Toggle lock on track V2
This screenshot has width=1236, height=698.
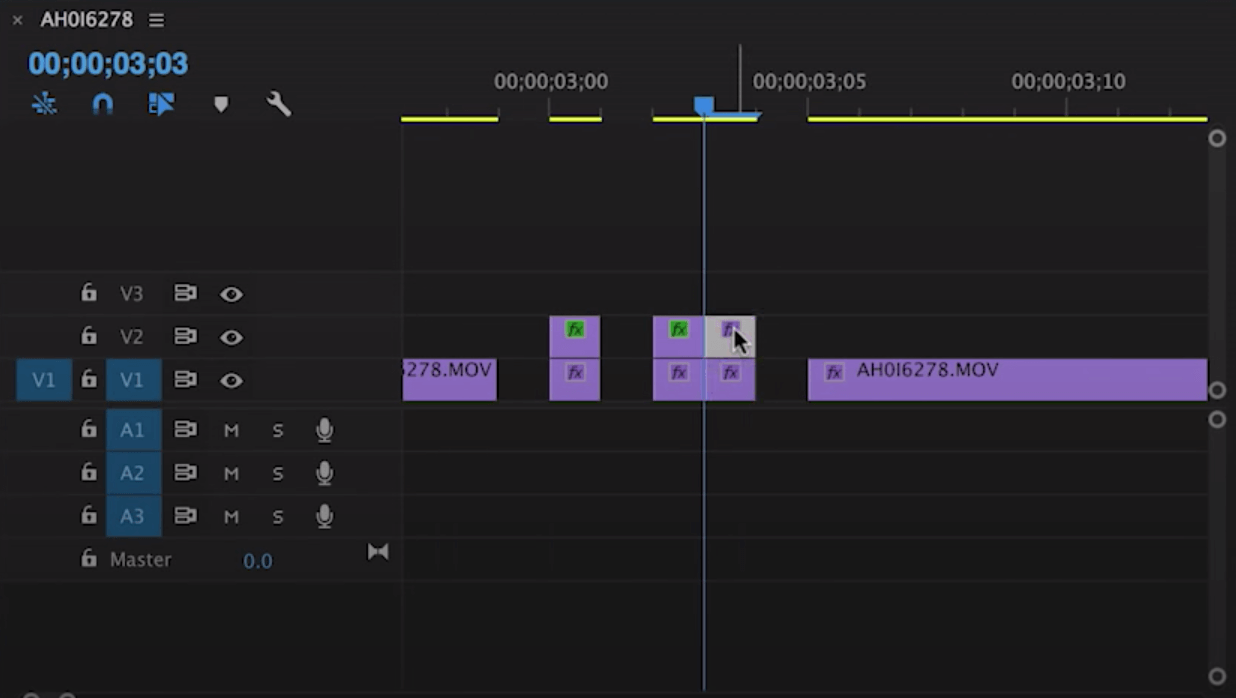pyautogui.click(x=89, y=336)
